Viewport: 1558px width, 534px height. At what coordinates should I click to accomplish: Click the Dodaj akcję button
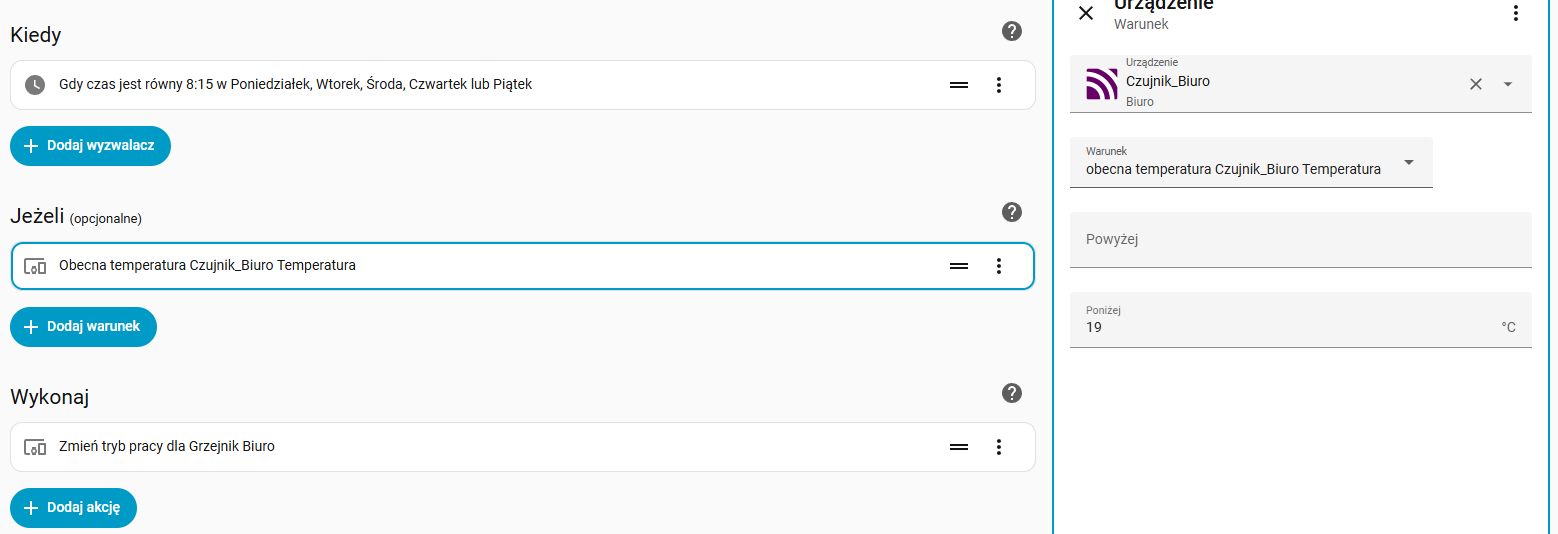73,508
